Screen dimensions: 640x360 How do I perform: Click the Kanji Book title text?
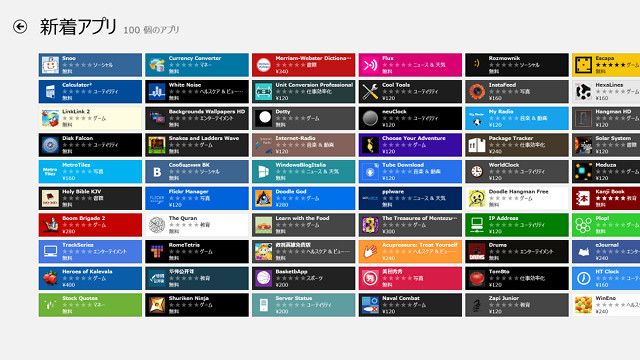pos(610,191)
